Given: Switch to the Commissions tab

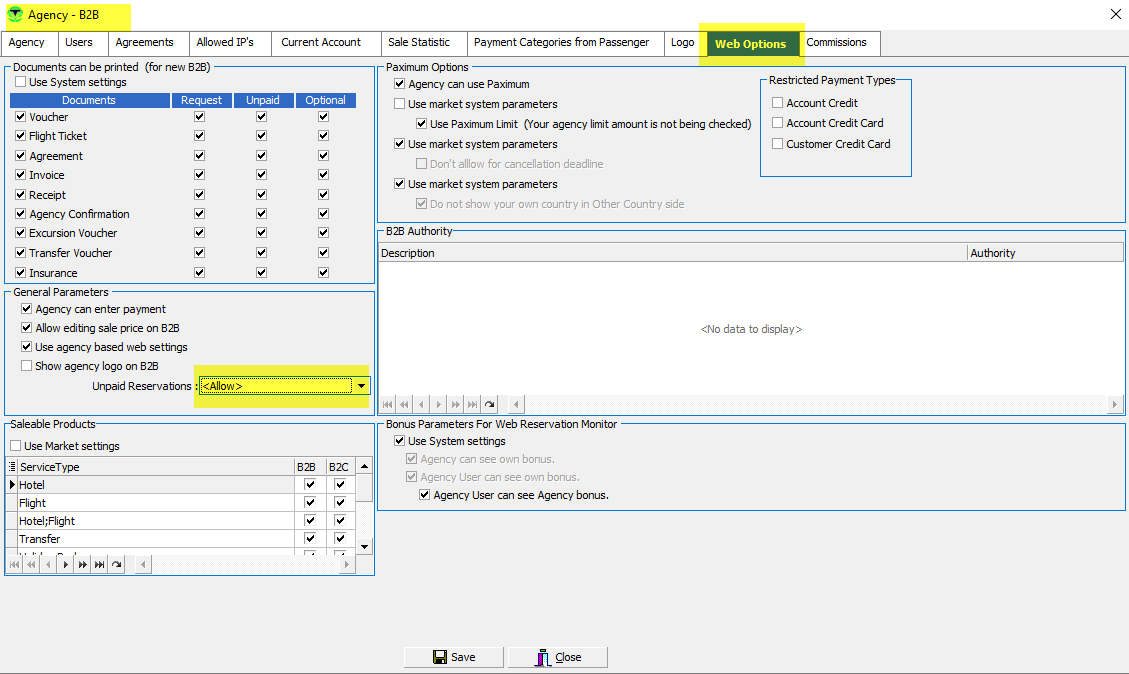Looking at the screenshot, I should (x=836, y=42).
